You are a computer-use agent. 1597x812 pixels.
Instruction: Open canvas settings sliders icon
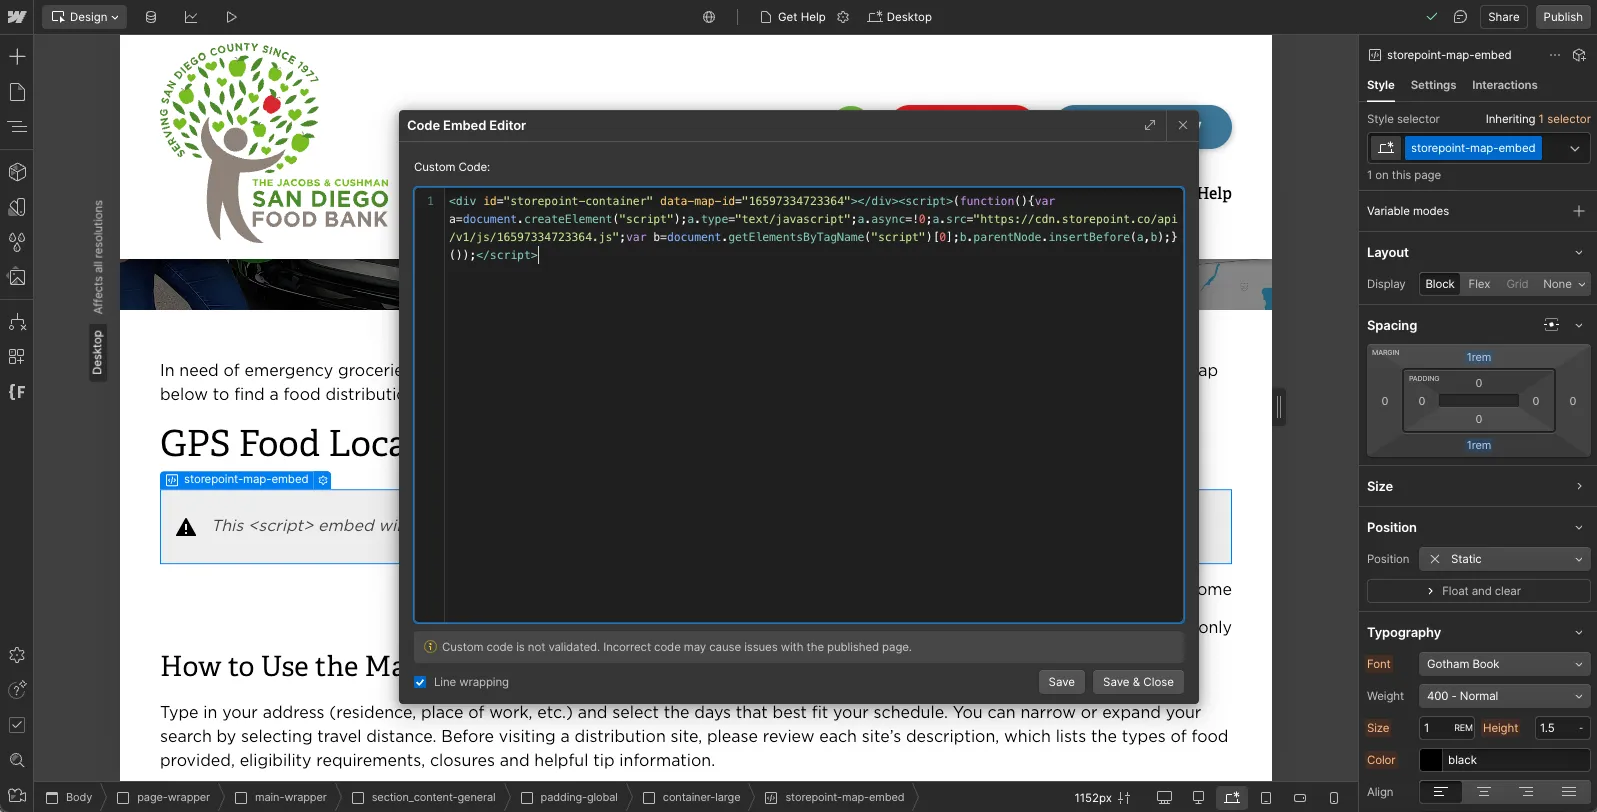(1124, 798)
